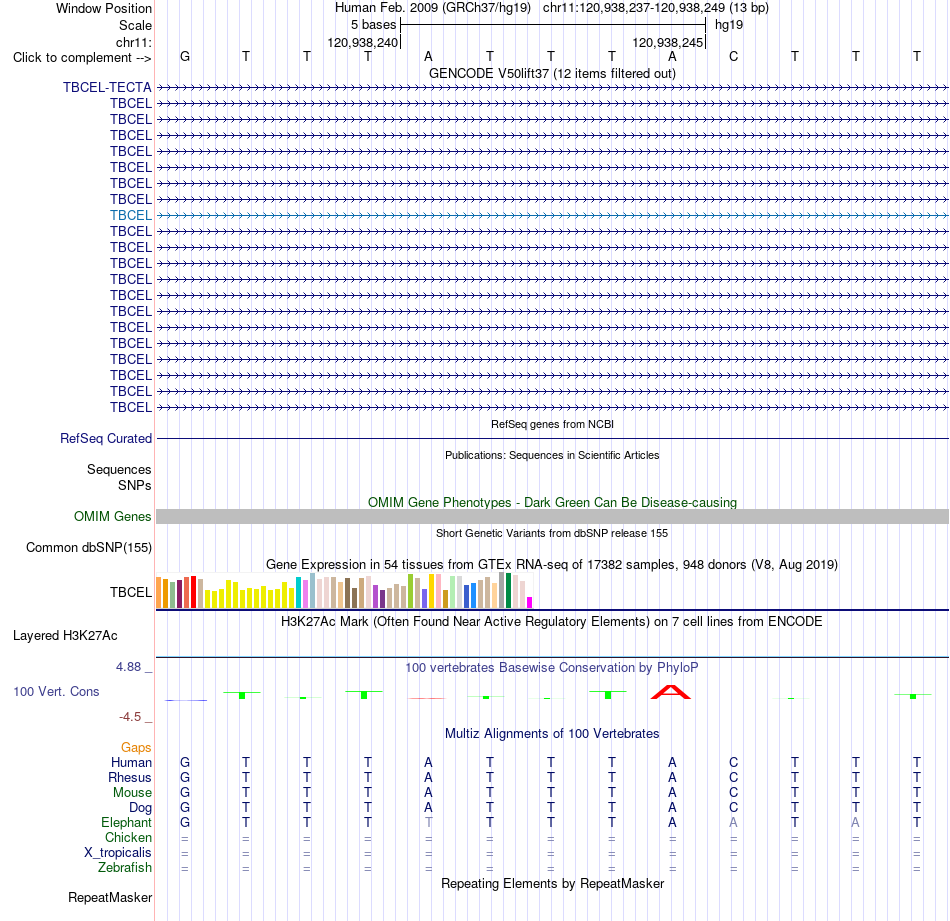The height and width of the screenshot is (921, 950).
Task: Click the orange Gaps label
Action: (x=136, y=748)
